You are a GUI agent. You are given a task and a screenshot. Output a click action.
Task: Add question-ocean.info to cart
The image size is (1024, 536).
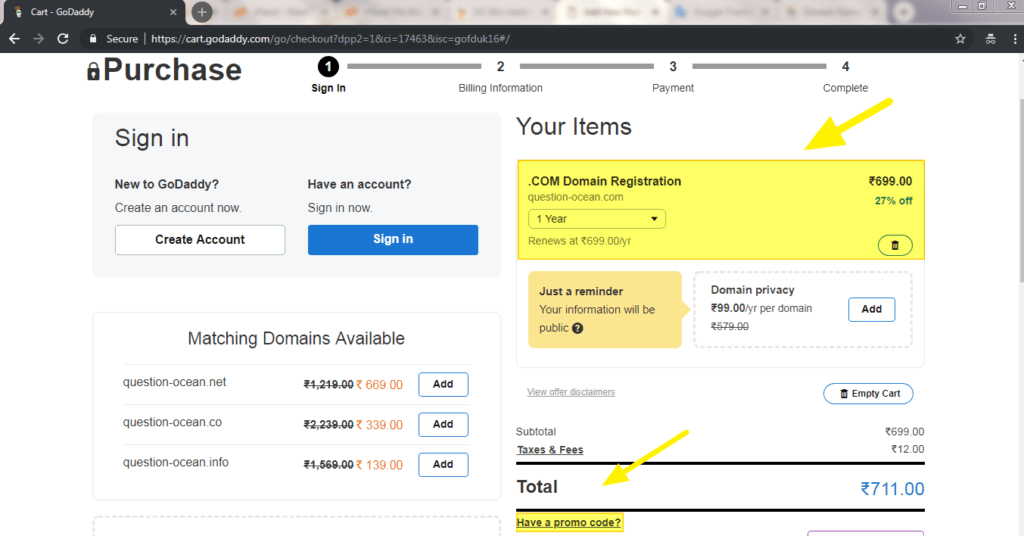point(443,465)
